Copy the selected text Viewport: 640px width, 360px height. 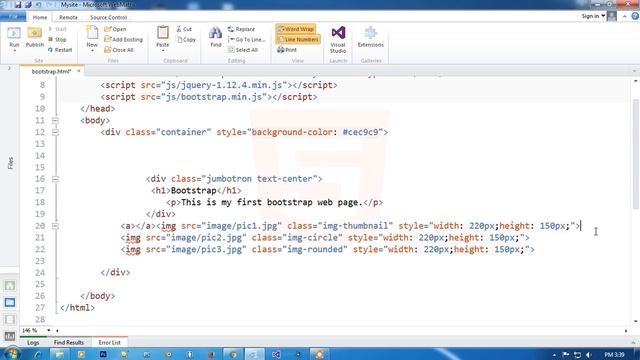[186, 40]
